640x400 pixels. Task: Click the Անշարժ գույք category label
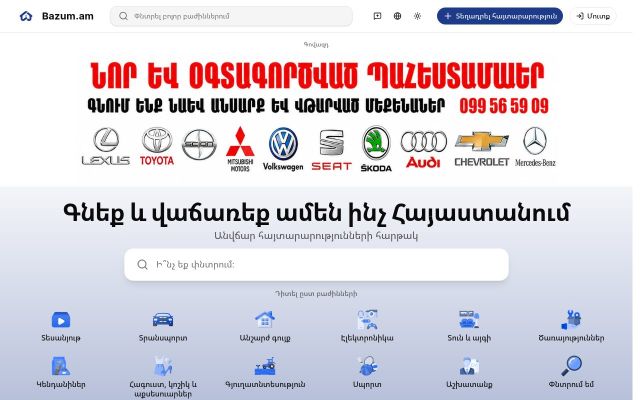[x=265, y=338]
